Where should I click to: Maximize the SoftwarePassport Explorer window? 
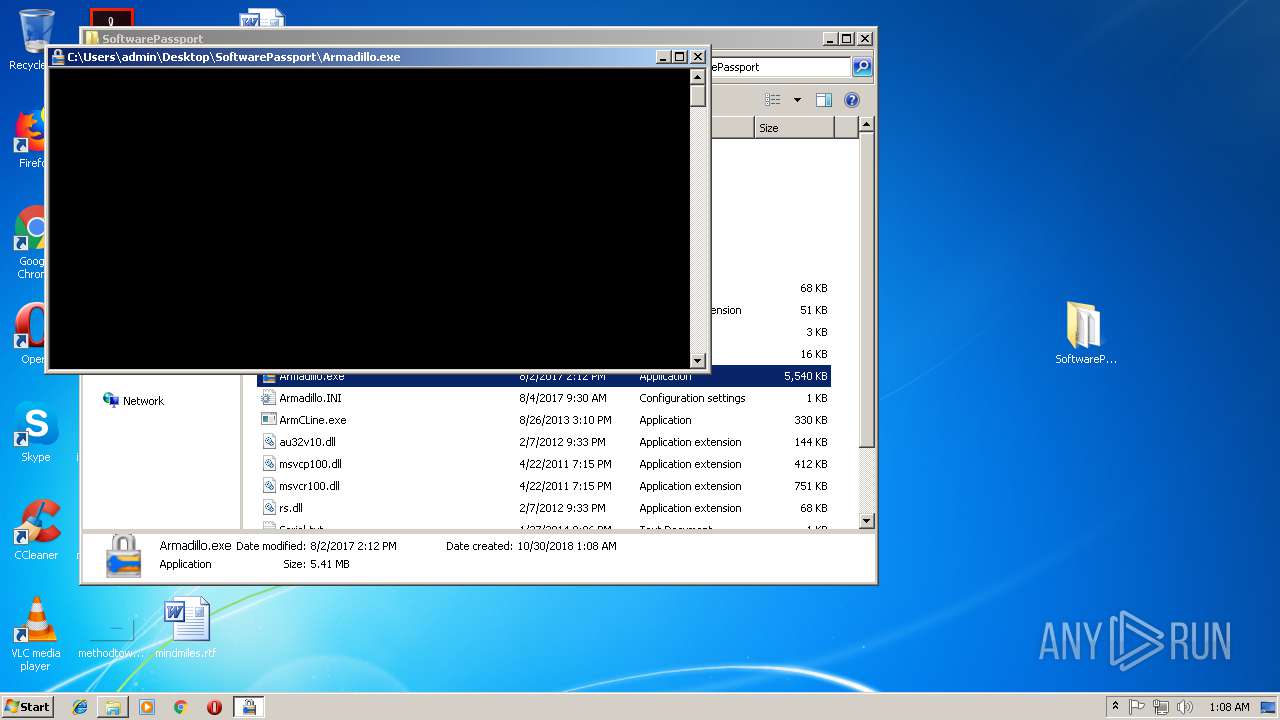click(x=847, y=39)
